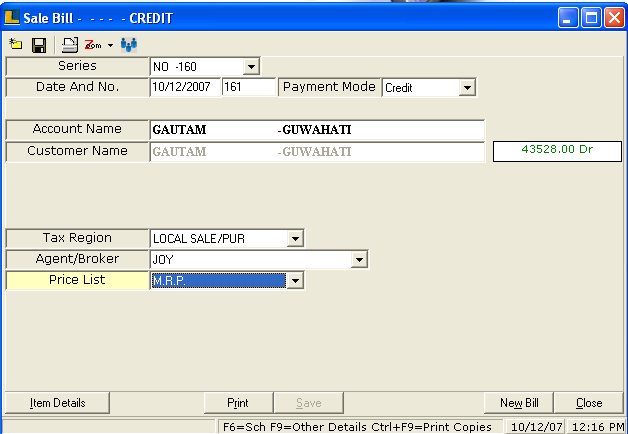Click the NO -160 series box
Viewport: 628px width, 434px height.
(x=197, y=66)
